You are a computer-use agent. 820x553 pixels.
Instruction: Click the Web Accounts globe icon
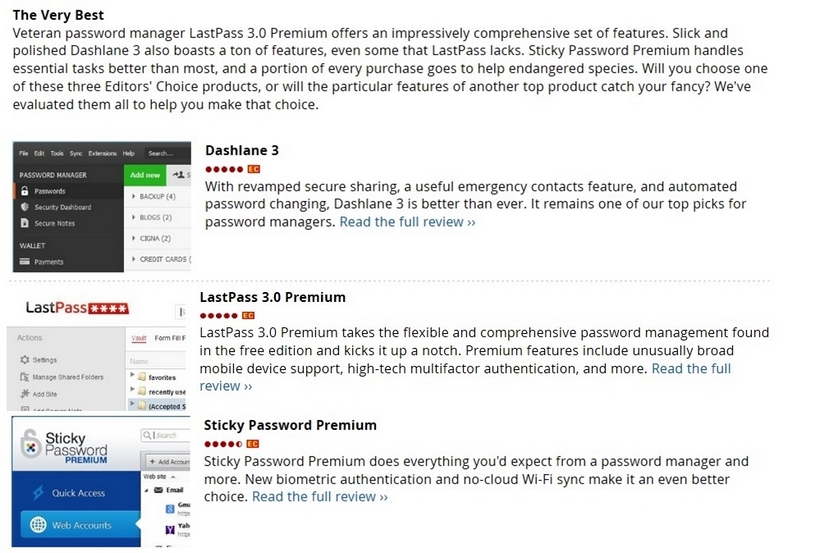click(38, 525)
